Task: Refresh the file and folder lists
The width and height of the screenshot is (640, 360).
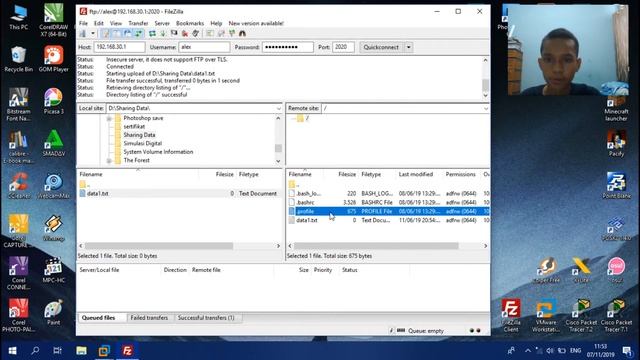Action: pyautogui.click(x=152, y=33)
